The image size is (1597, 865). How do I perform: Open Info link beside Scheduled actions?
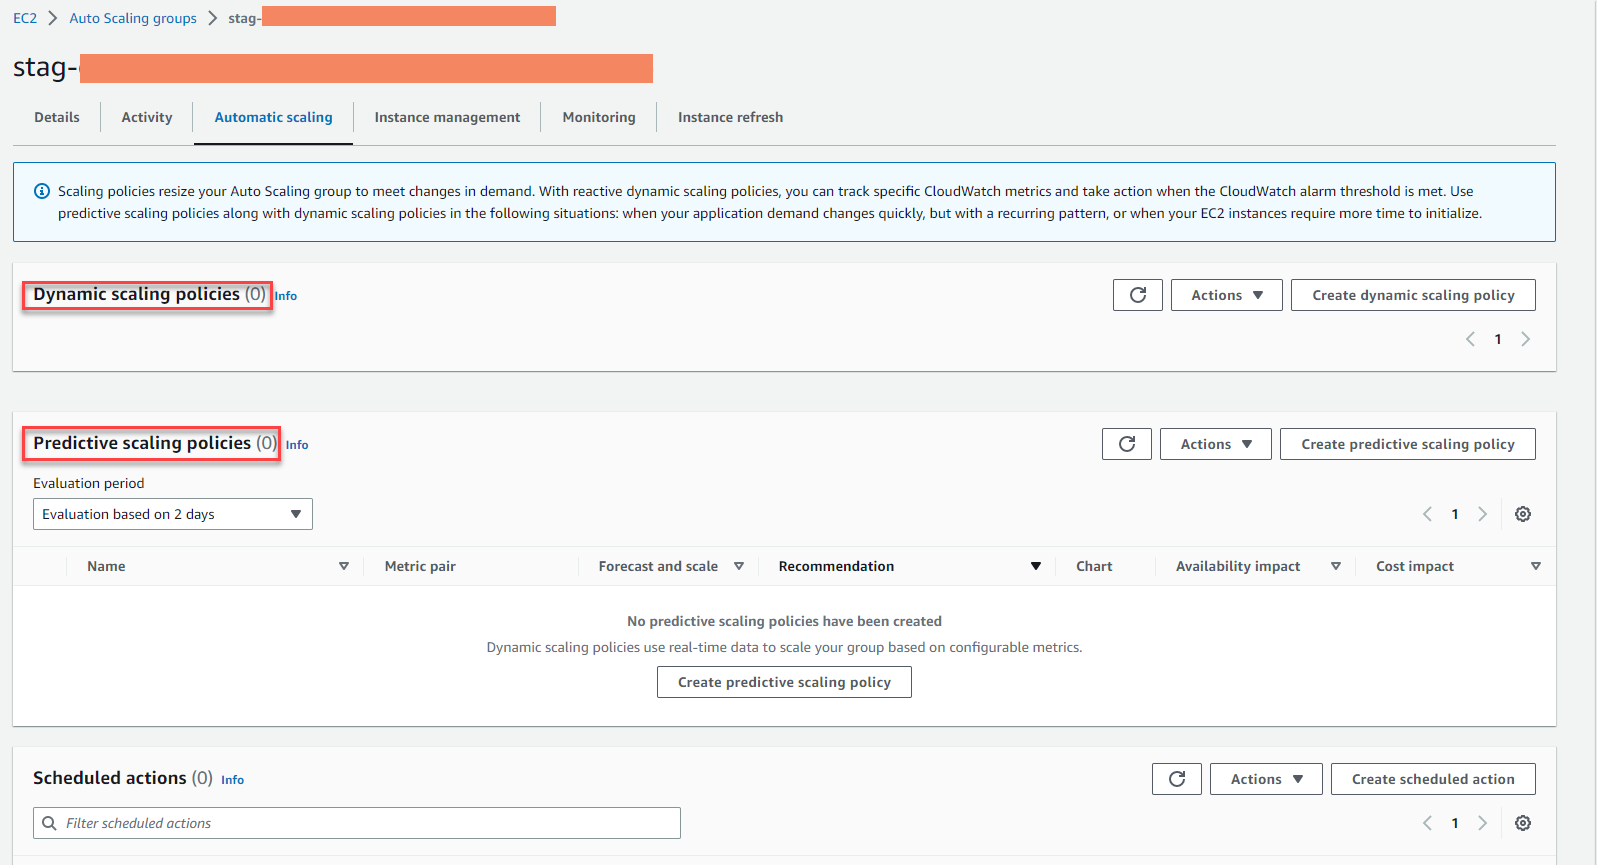[232, 780]
